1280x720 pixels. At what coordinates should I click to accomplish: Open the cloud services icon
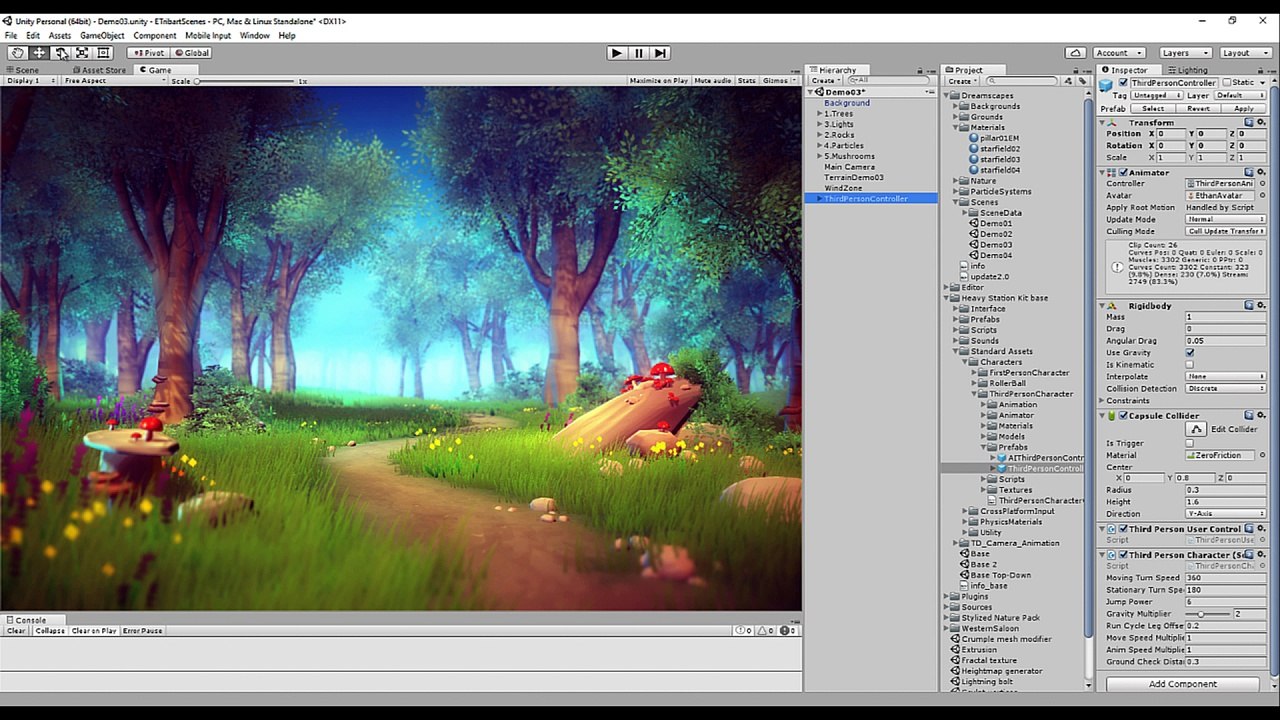1075,53
